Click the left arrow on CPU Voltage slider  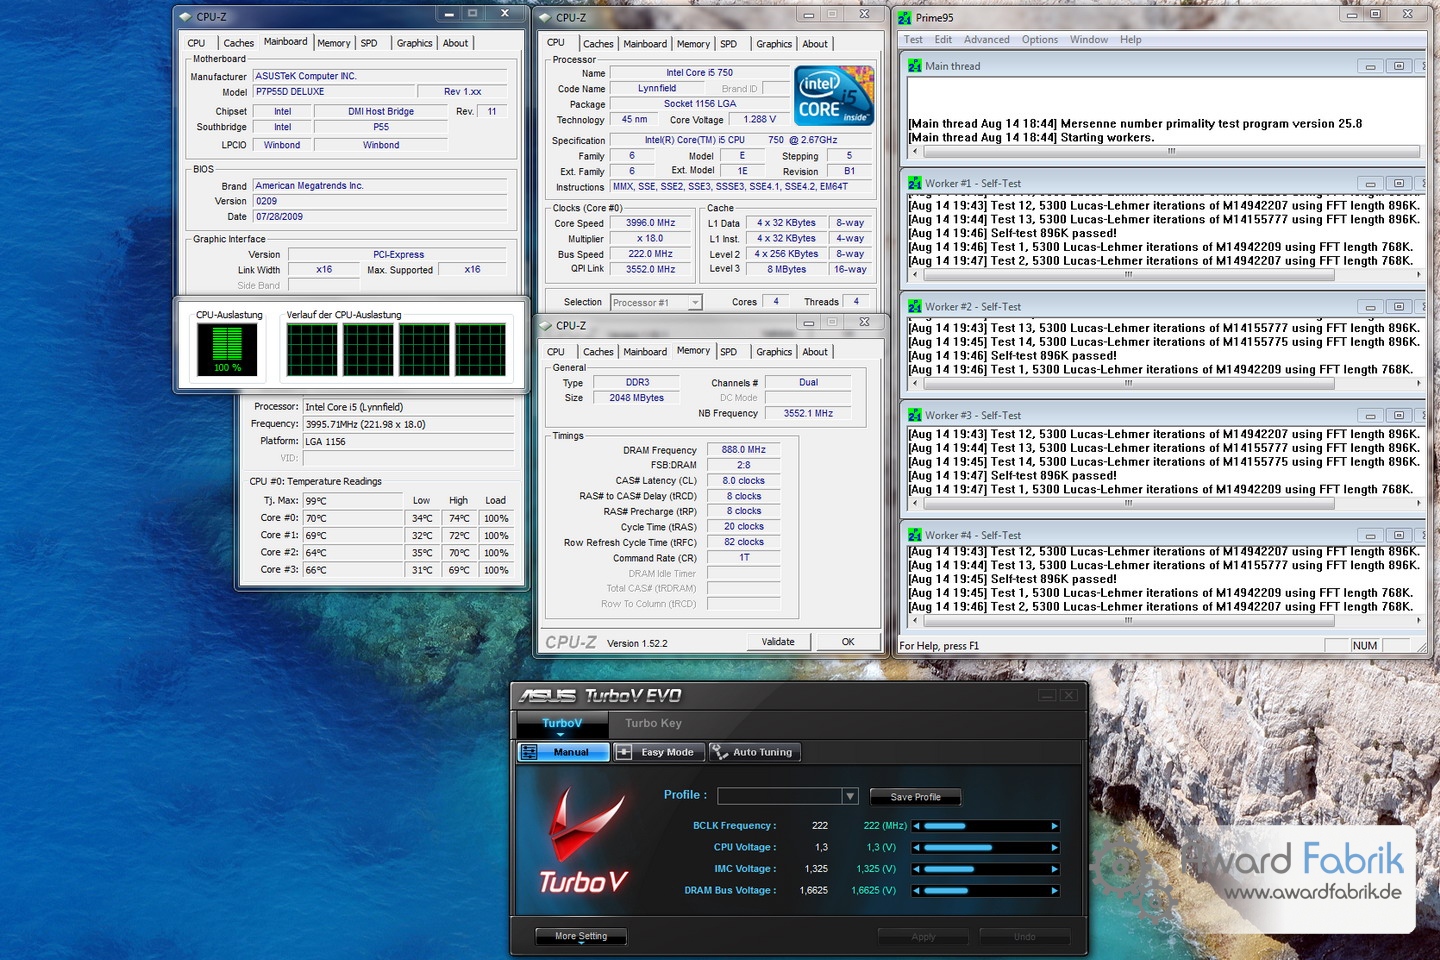tap(917, 848)
